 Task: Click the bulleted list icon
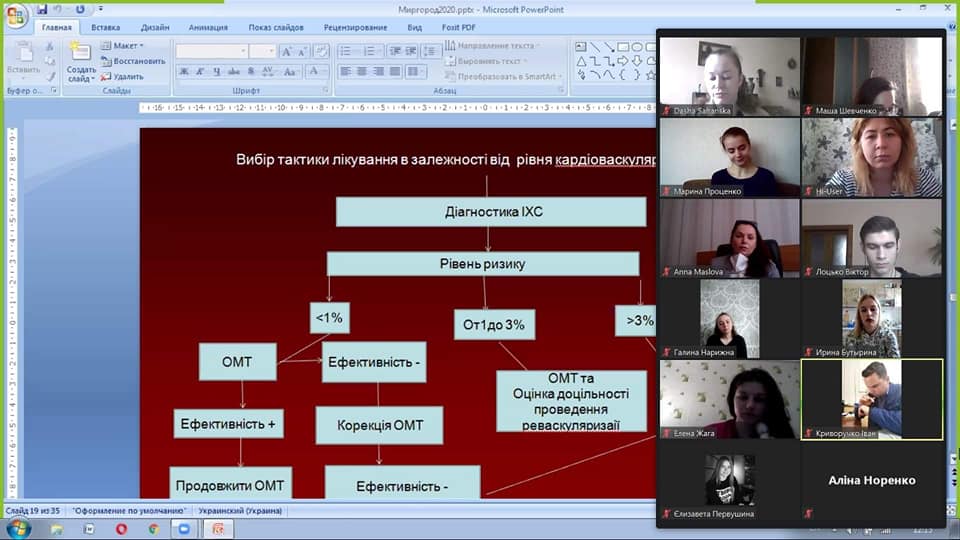(345, 51)
